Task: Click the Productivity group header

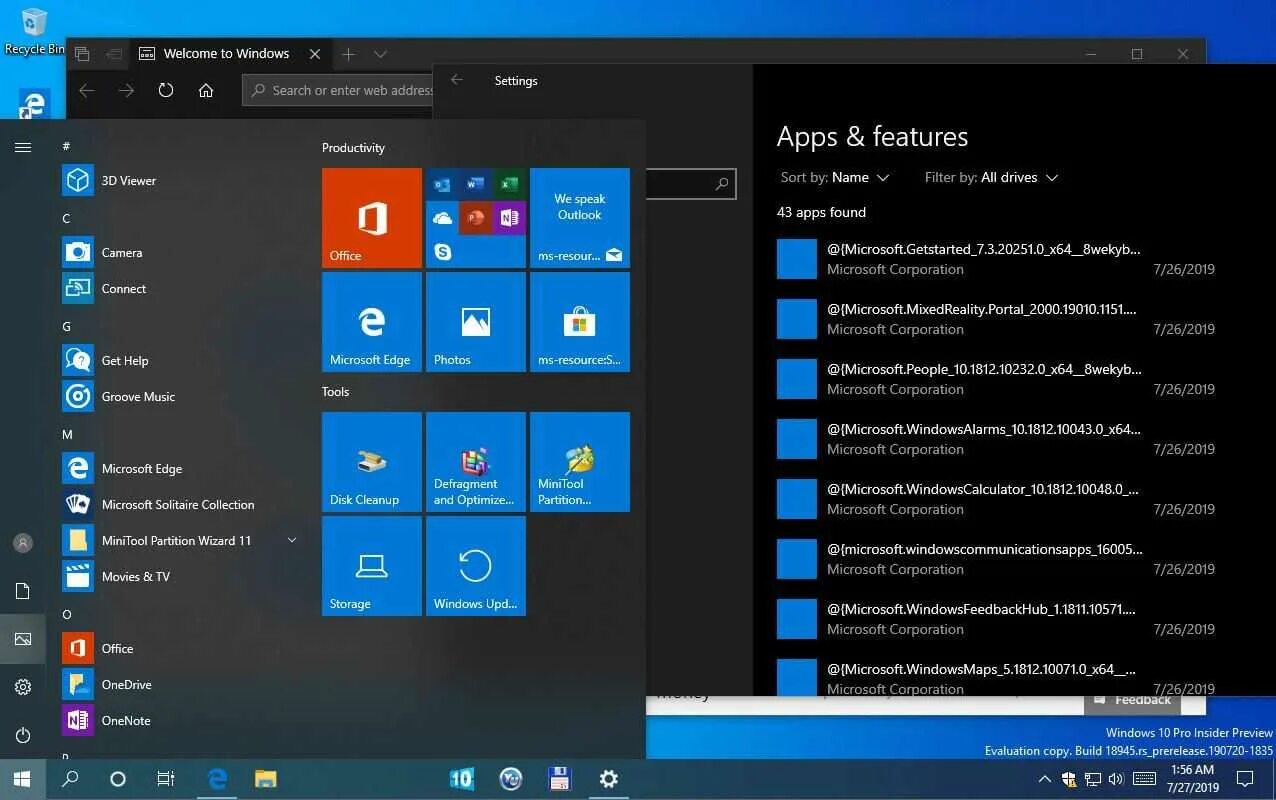Action: 353,148
